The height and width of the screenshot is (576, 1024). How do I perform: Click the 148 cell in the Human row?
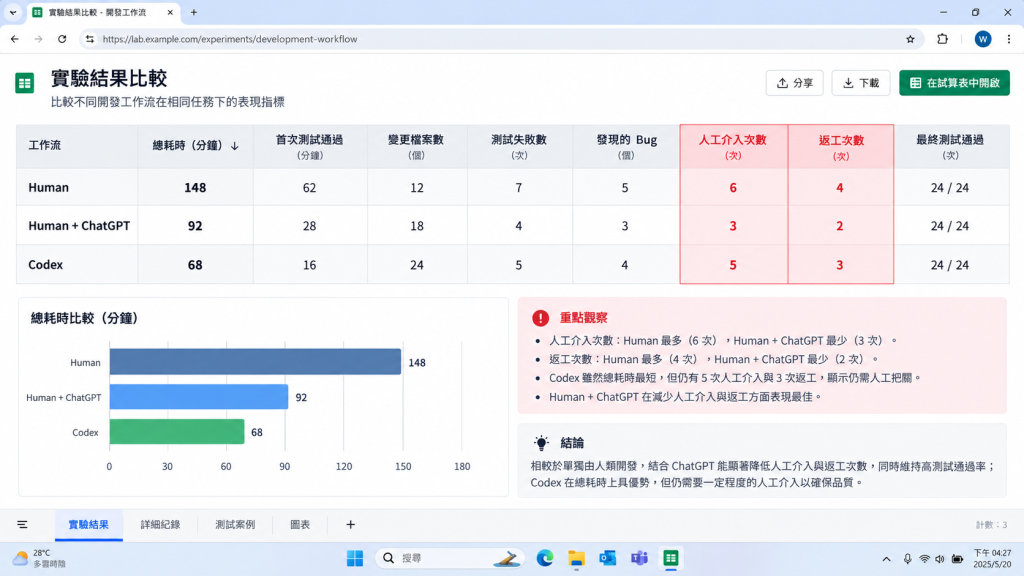pos(195,187)
